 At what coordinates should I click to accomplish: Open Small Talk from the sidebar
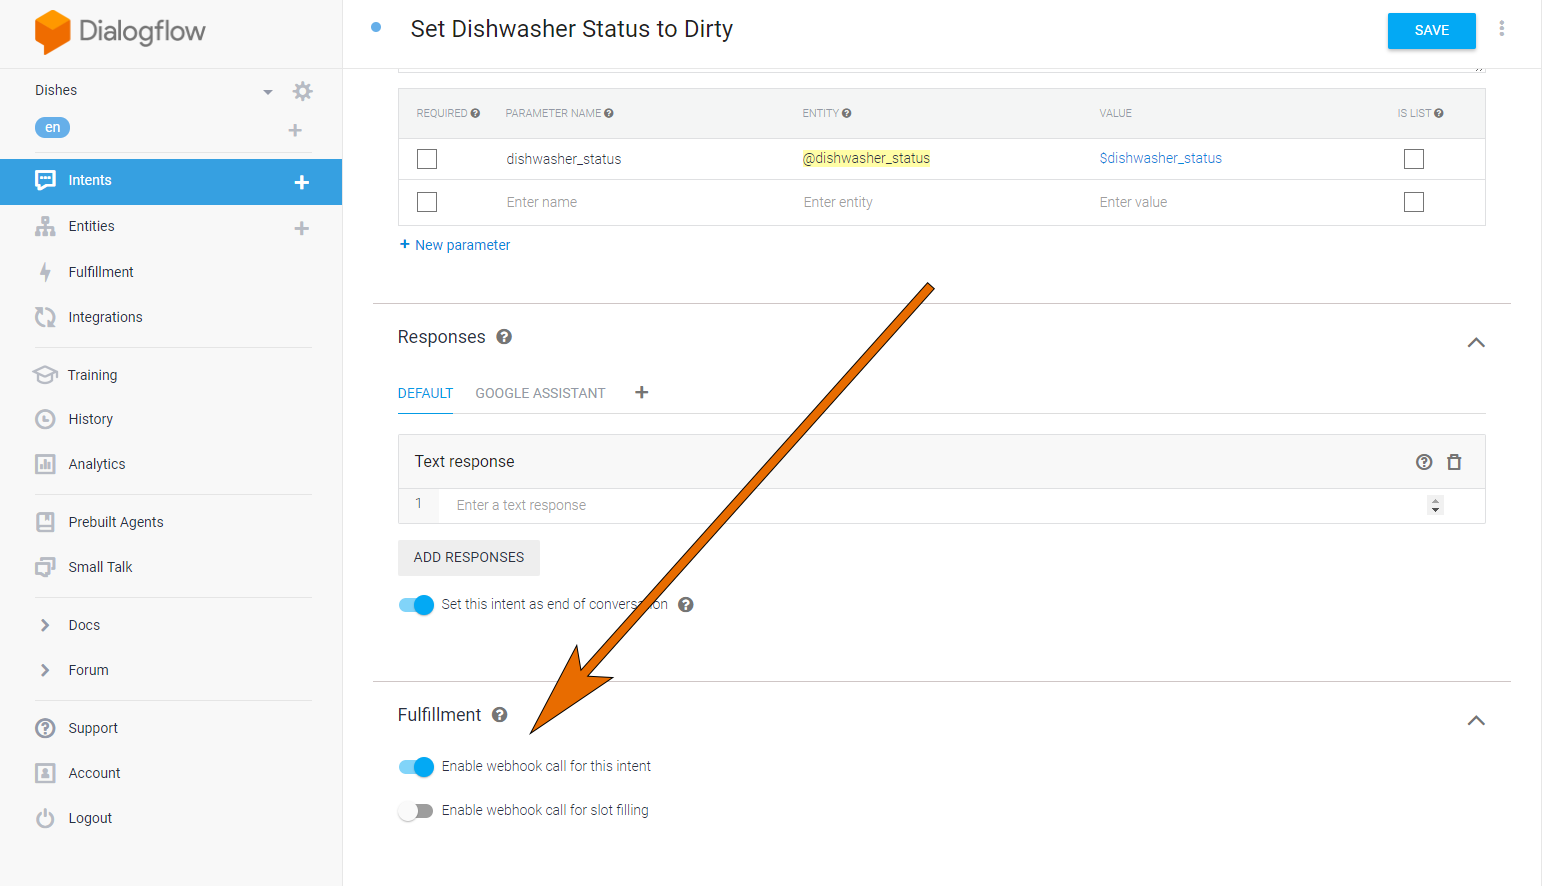tap(99, 566)
